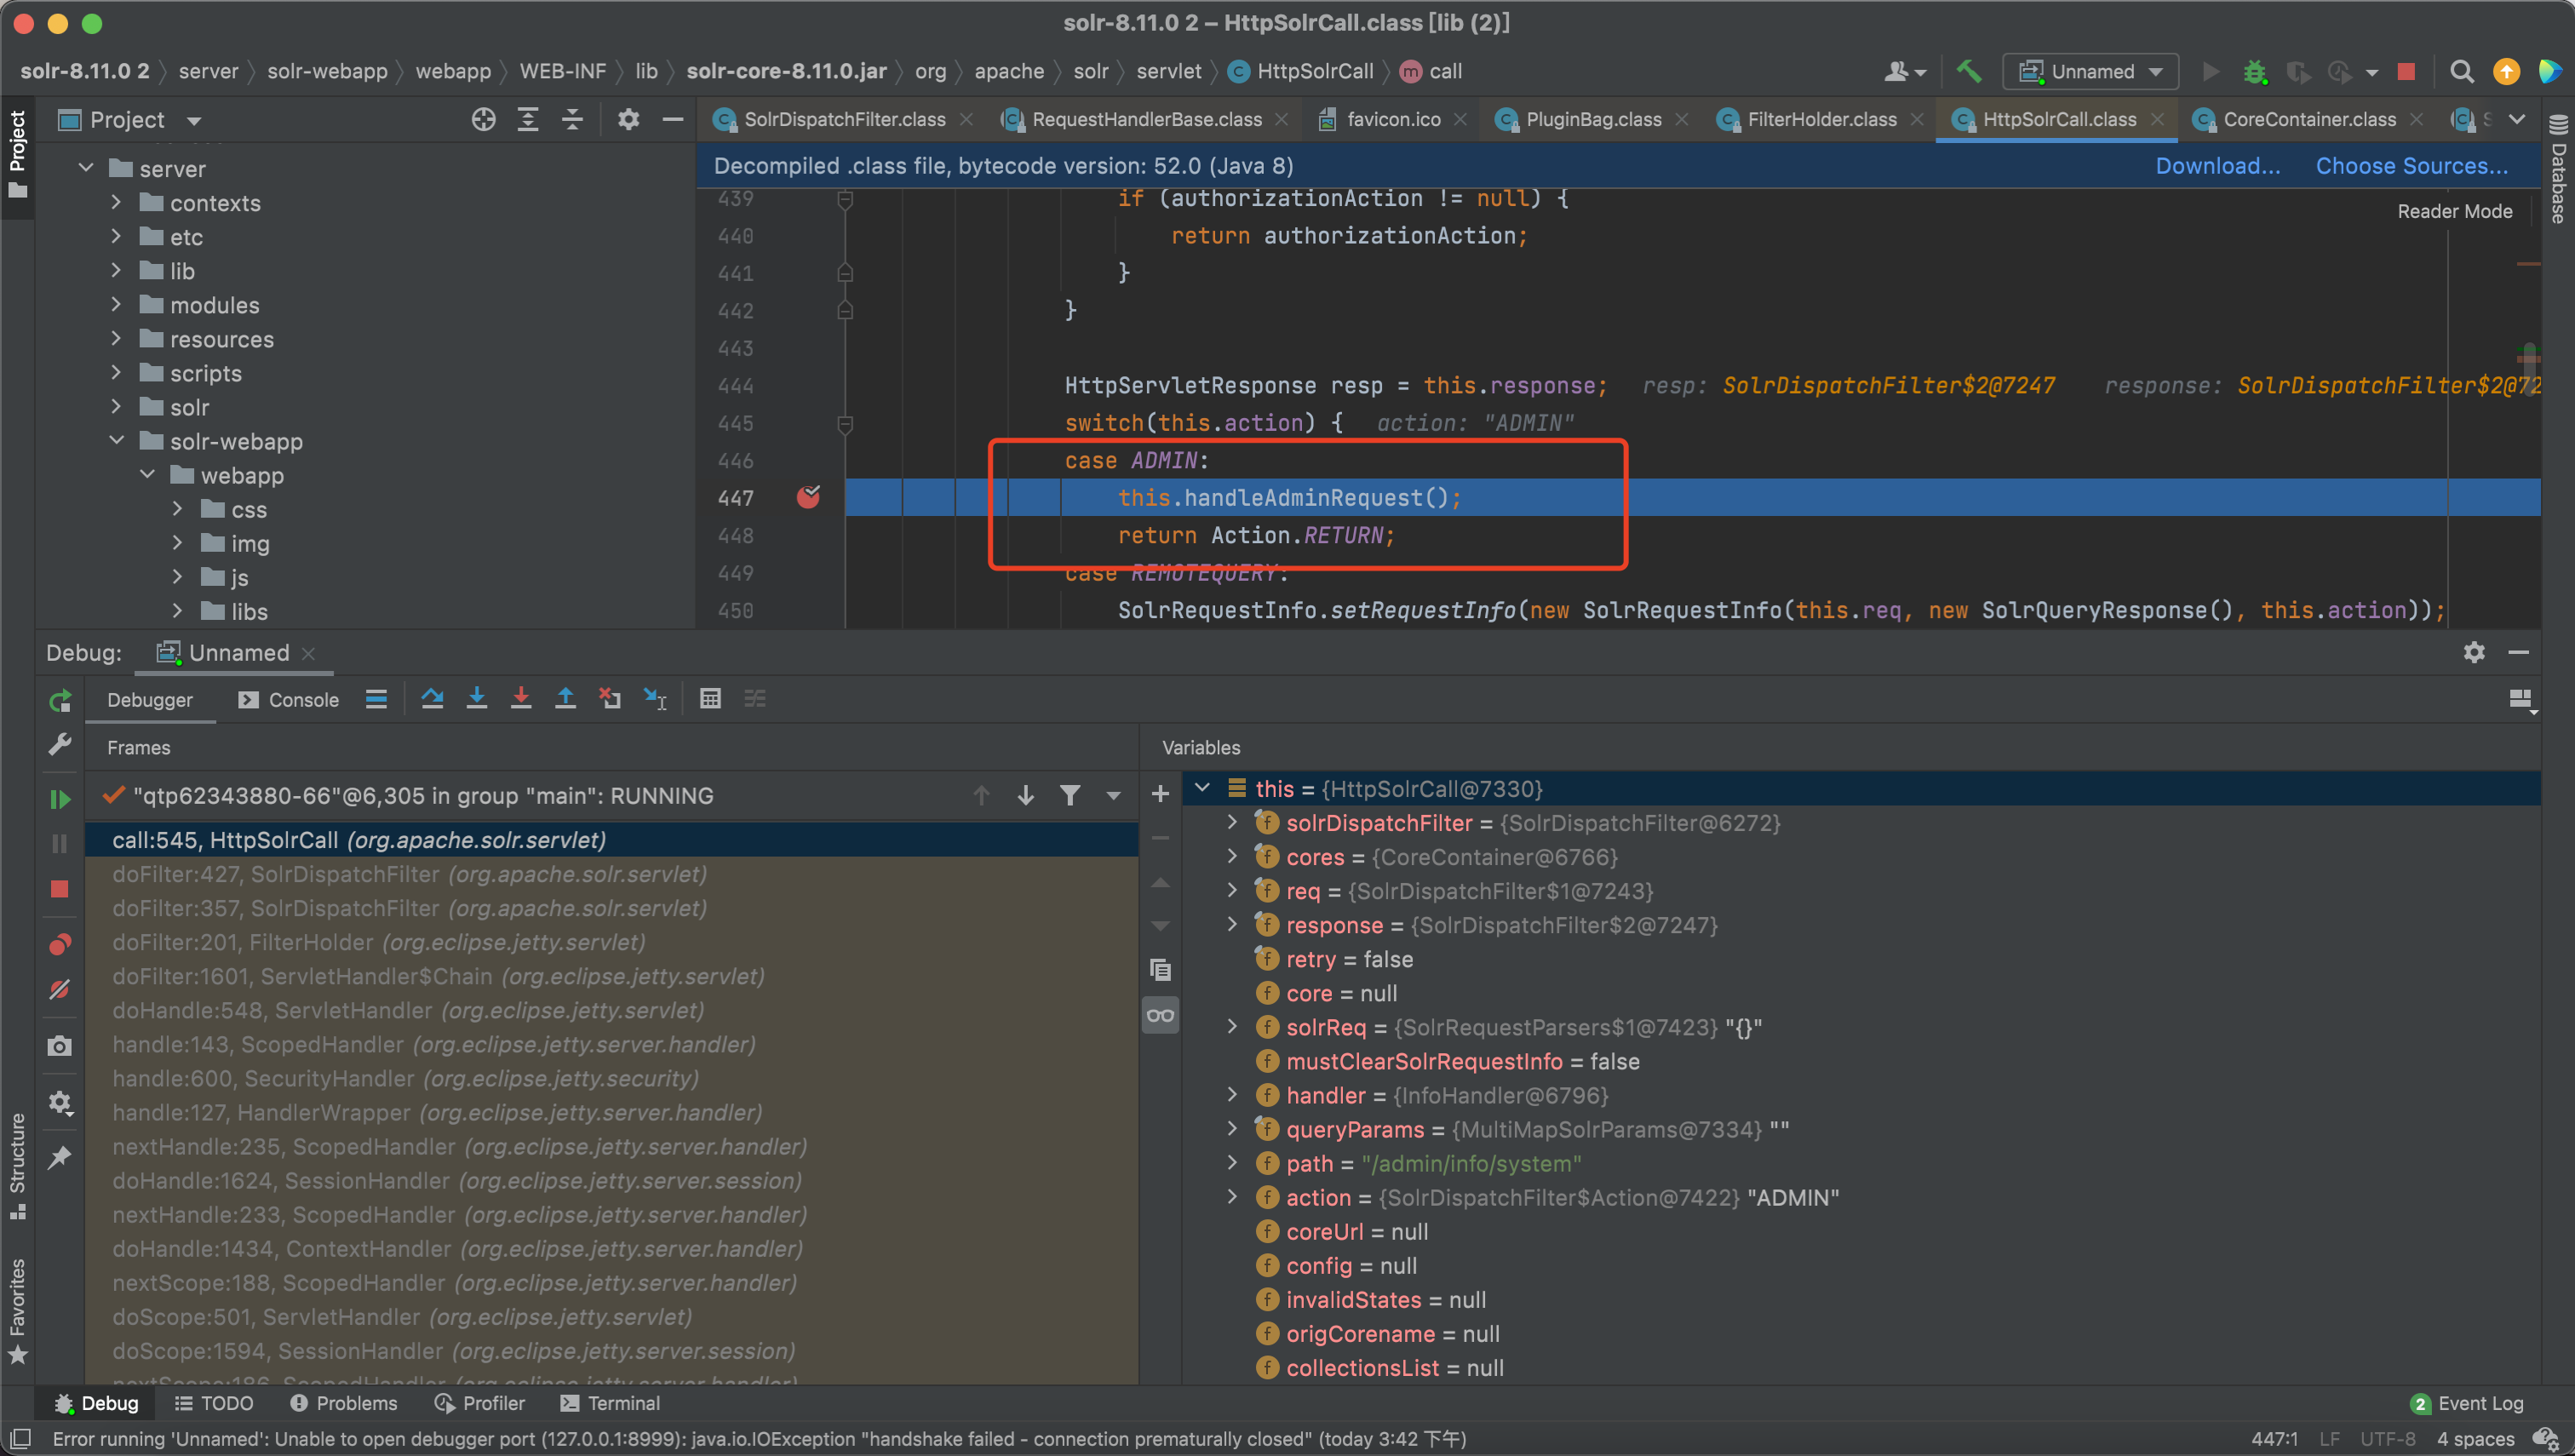Expand the contexts folder
Viewport: 2575px width, 1456px height.
(x=117, y=202)
